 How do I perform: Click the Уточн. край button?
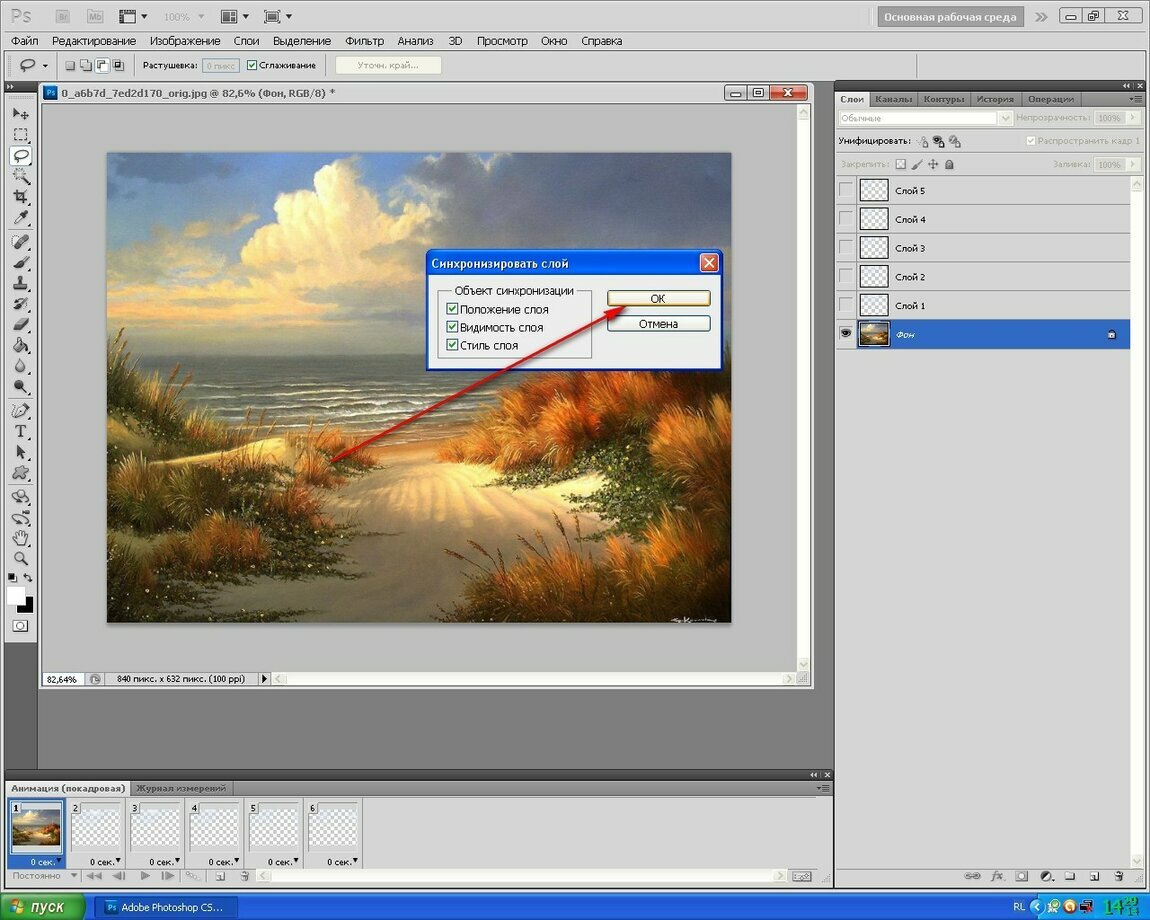388,65
